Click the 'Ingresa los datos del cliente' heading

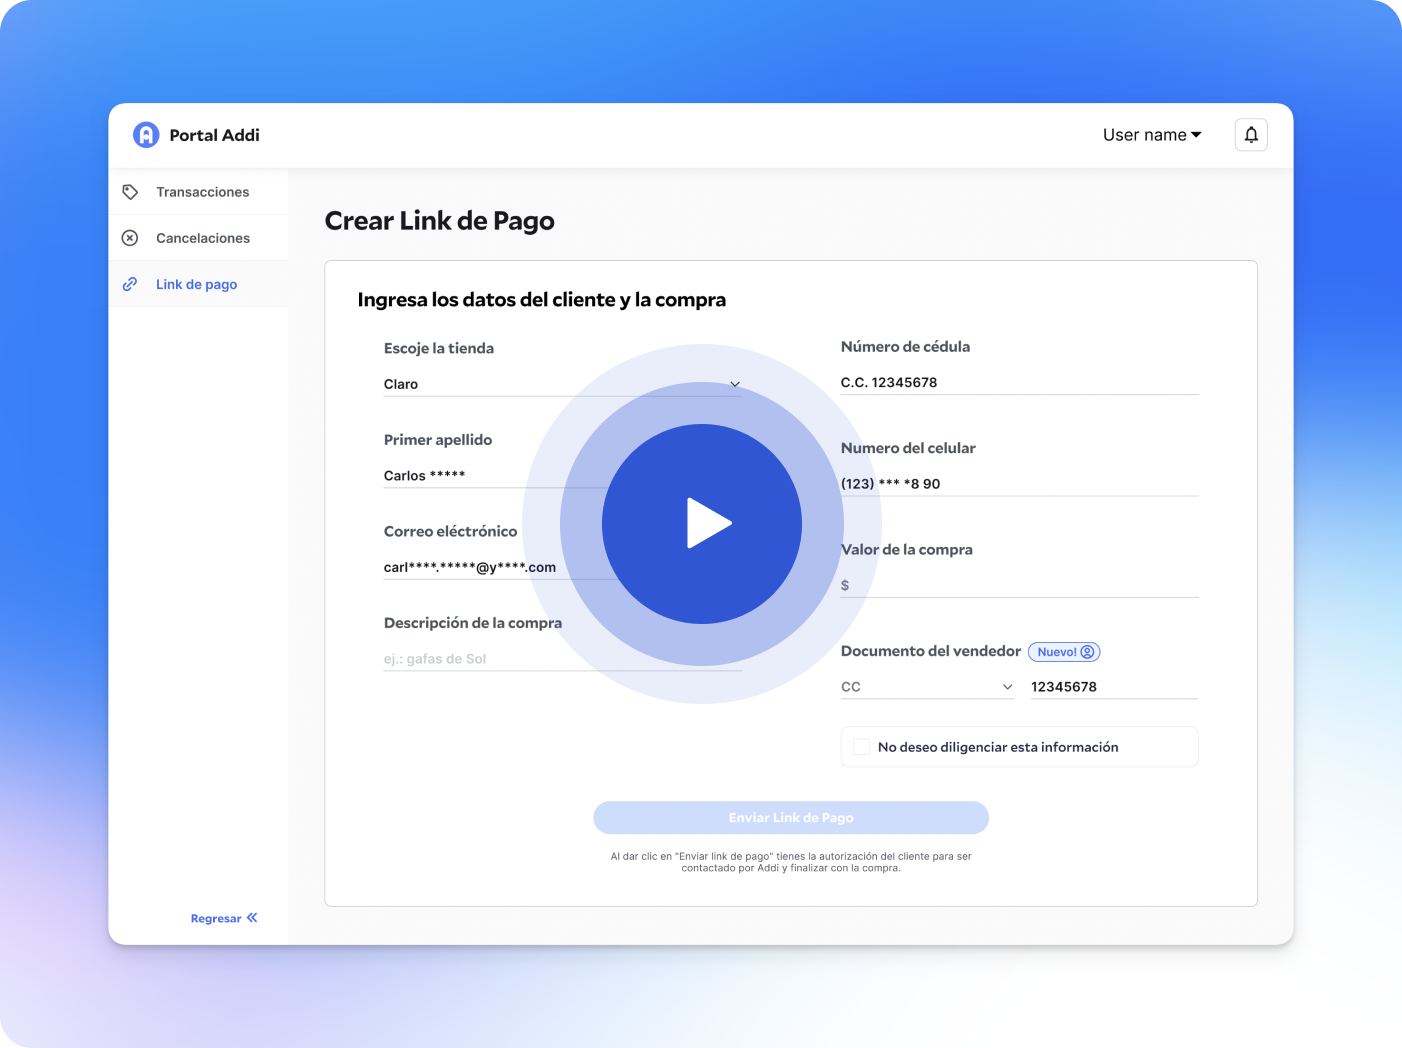click(x=542, y=300)
